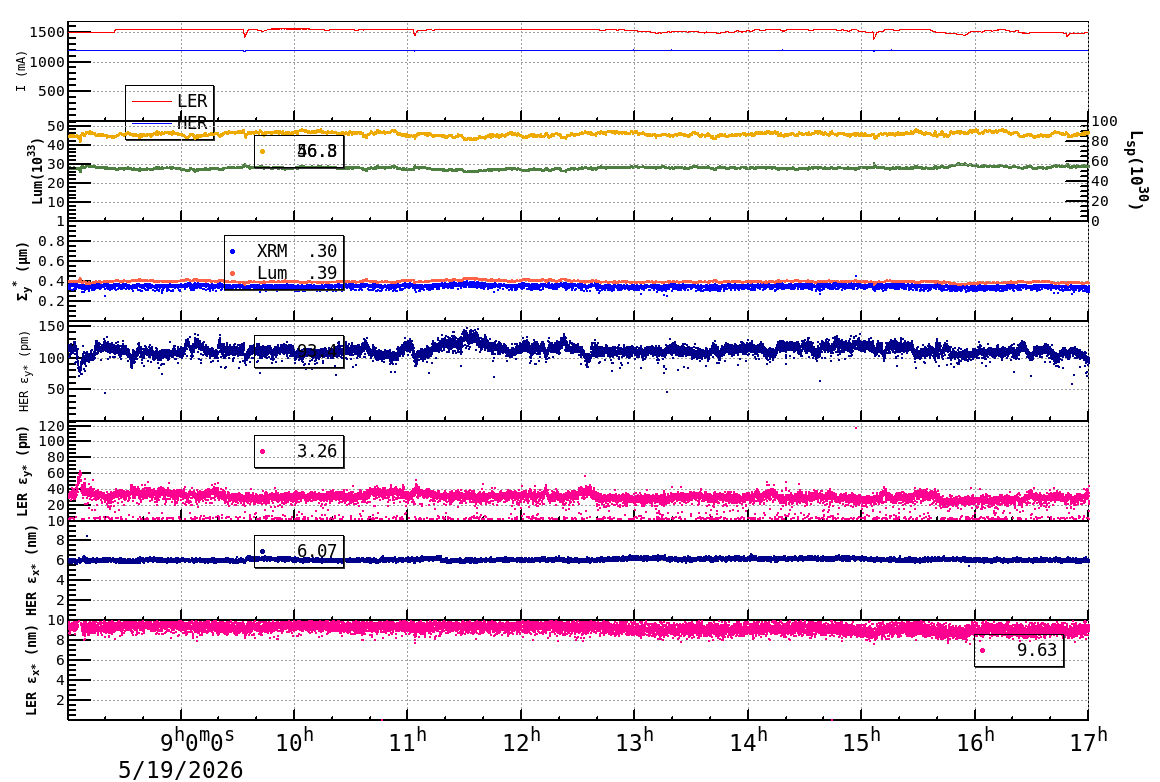
Task: Click the XRM .30 legend entry
Action: [x=284, y=251]
